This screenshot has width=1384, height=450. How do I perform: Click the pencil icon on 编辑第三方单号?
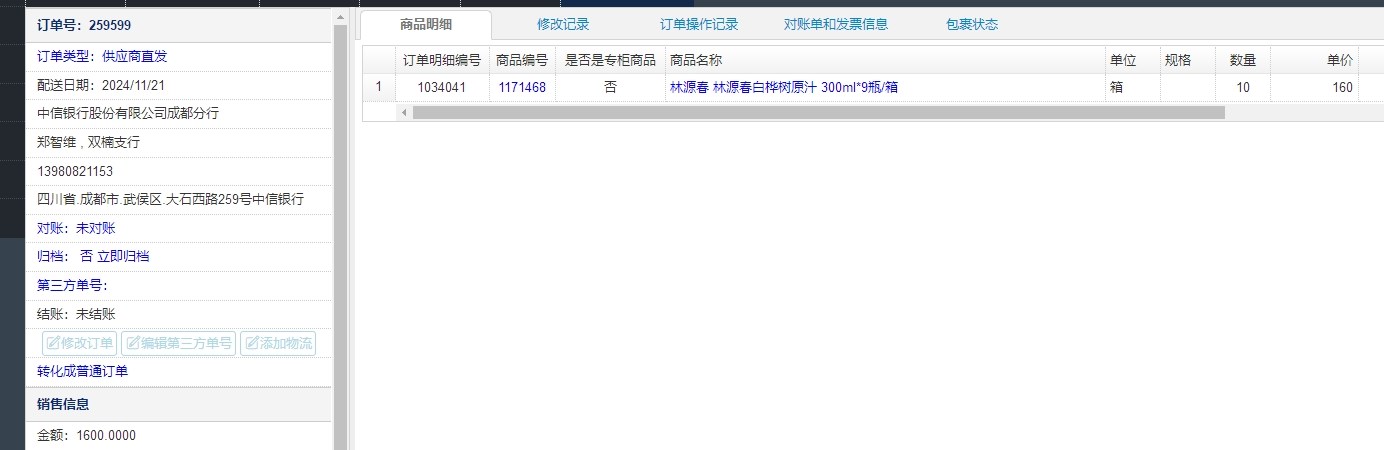click(133, 343)
